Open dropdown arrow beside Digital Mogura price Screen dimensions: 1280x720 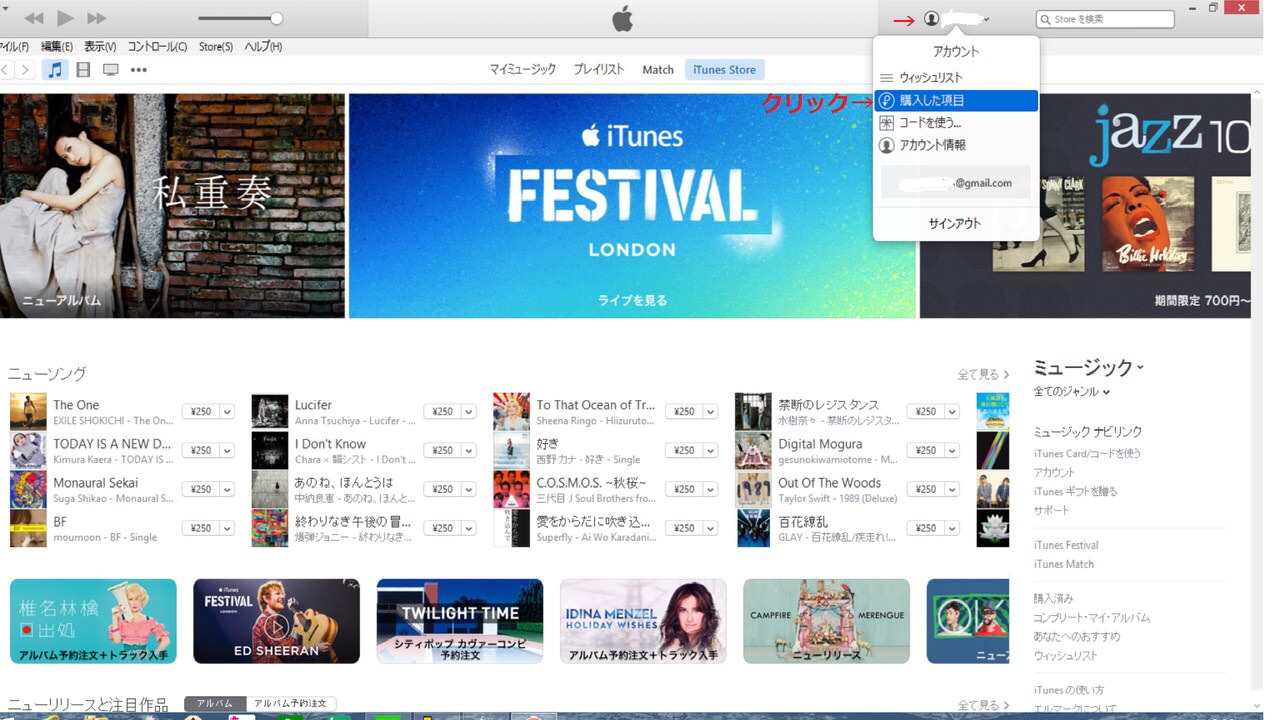(952, 451)
